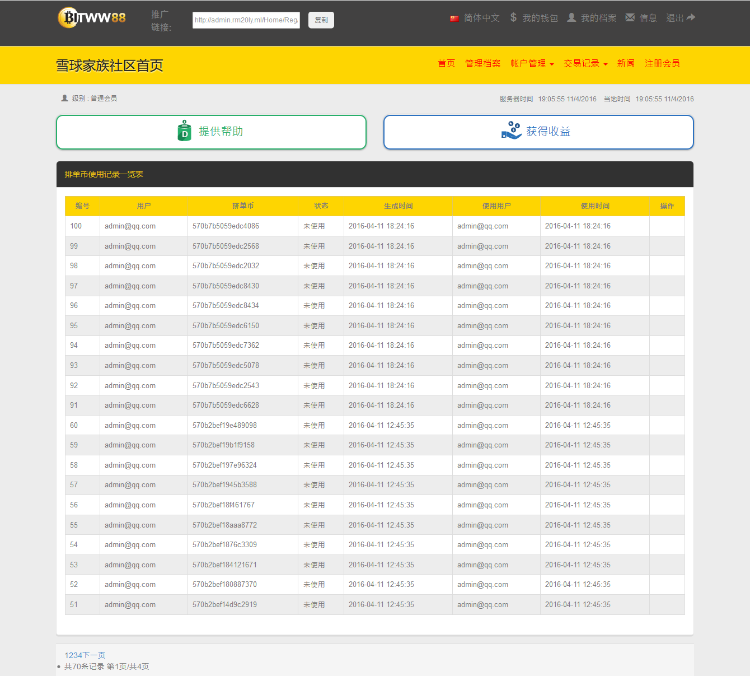The width and height of the screenshot is (750, 676).
Task: Click the 排单币使用记录一览表 panel heading
Action: coord(104,175)
